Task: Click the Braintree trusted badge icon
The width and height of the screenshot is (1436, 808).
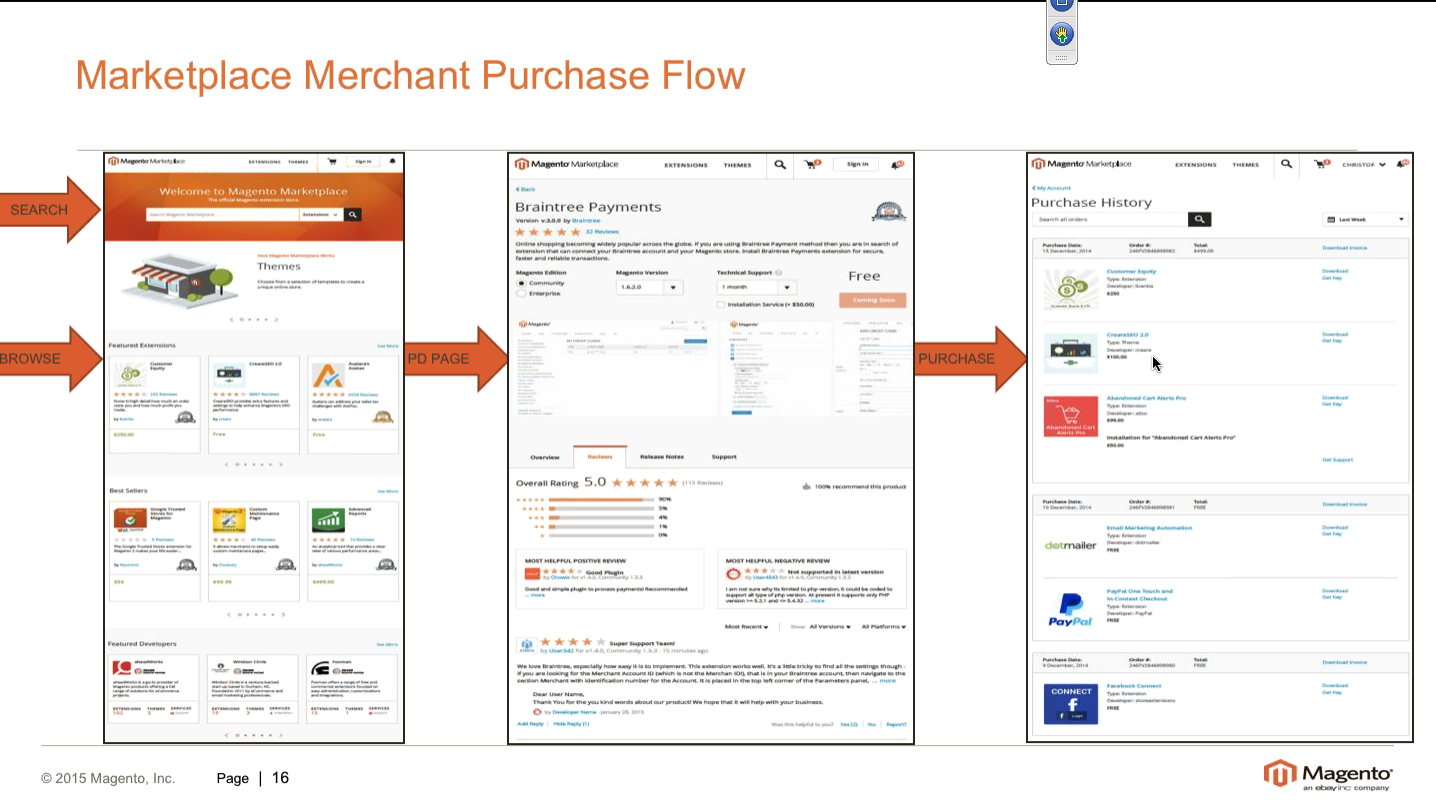Action: click(x=888, y=212)
